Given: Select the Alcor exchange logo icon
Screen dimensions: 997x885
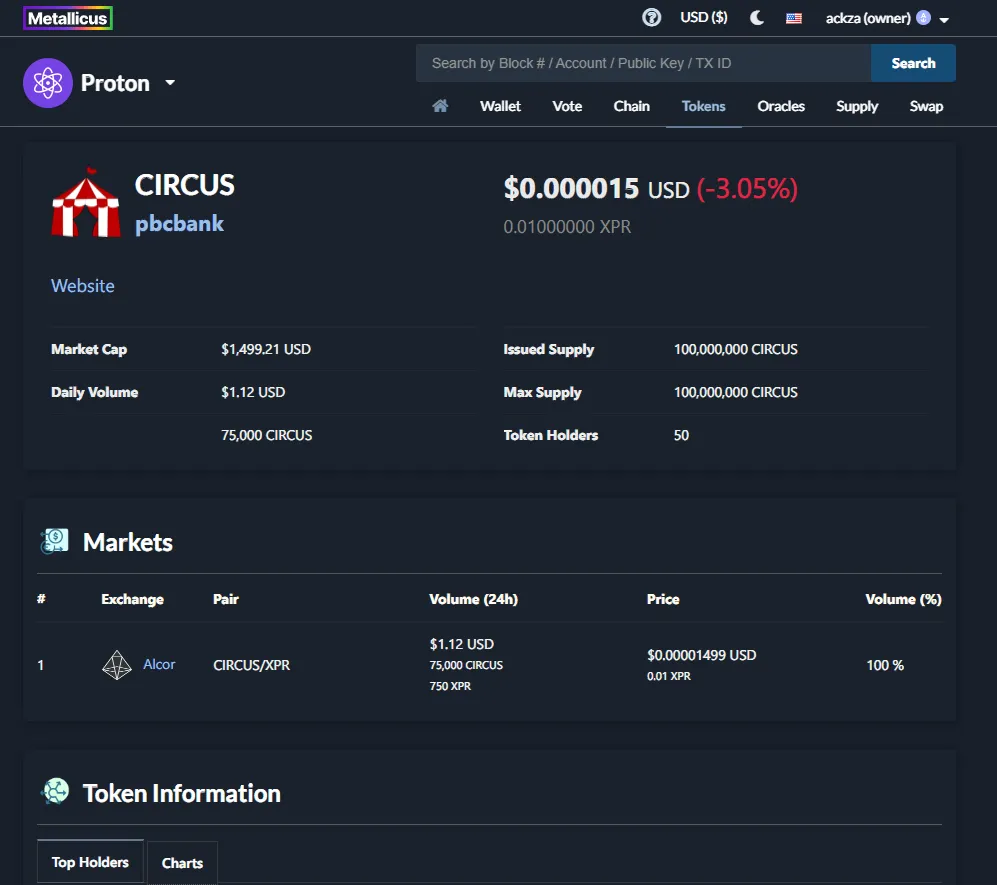Looking at the screenshot, I should coord(117,665).
